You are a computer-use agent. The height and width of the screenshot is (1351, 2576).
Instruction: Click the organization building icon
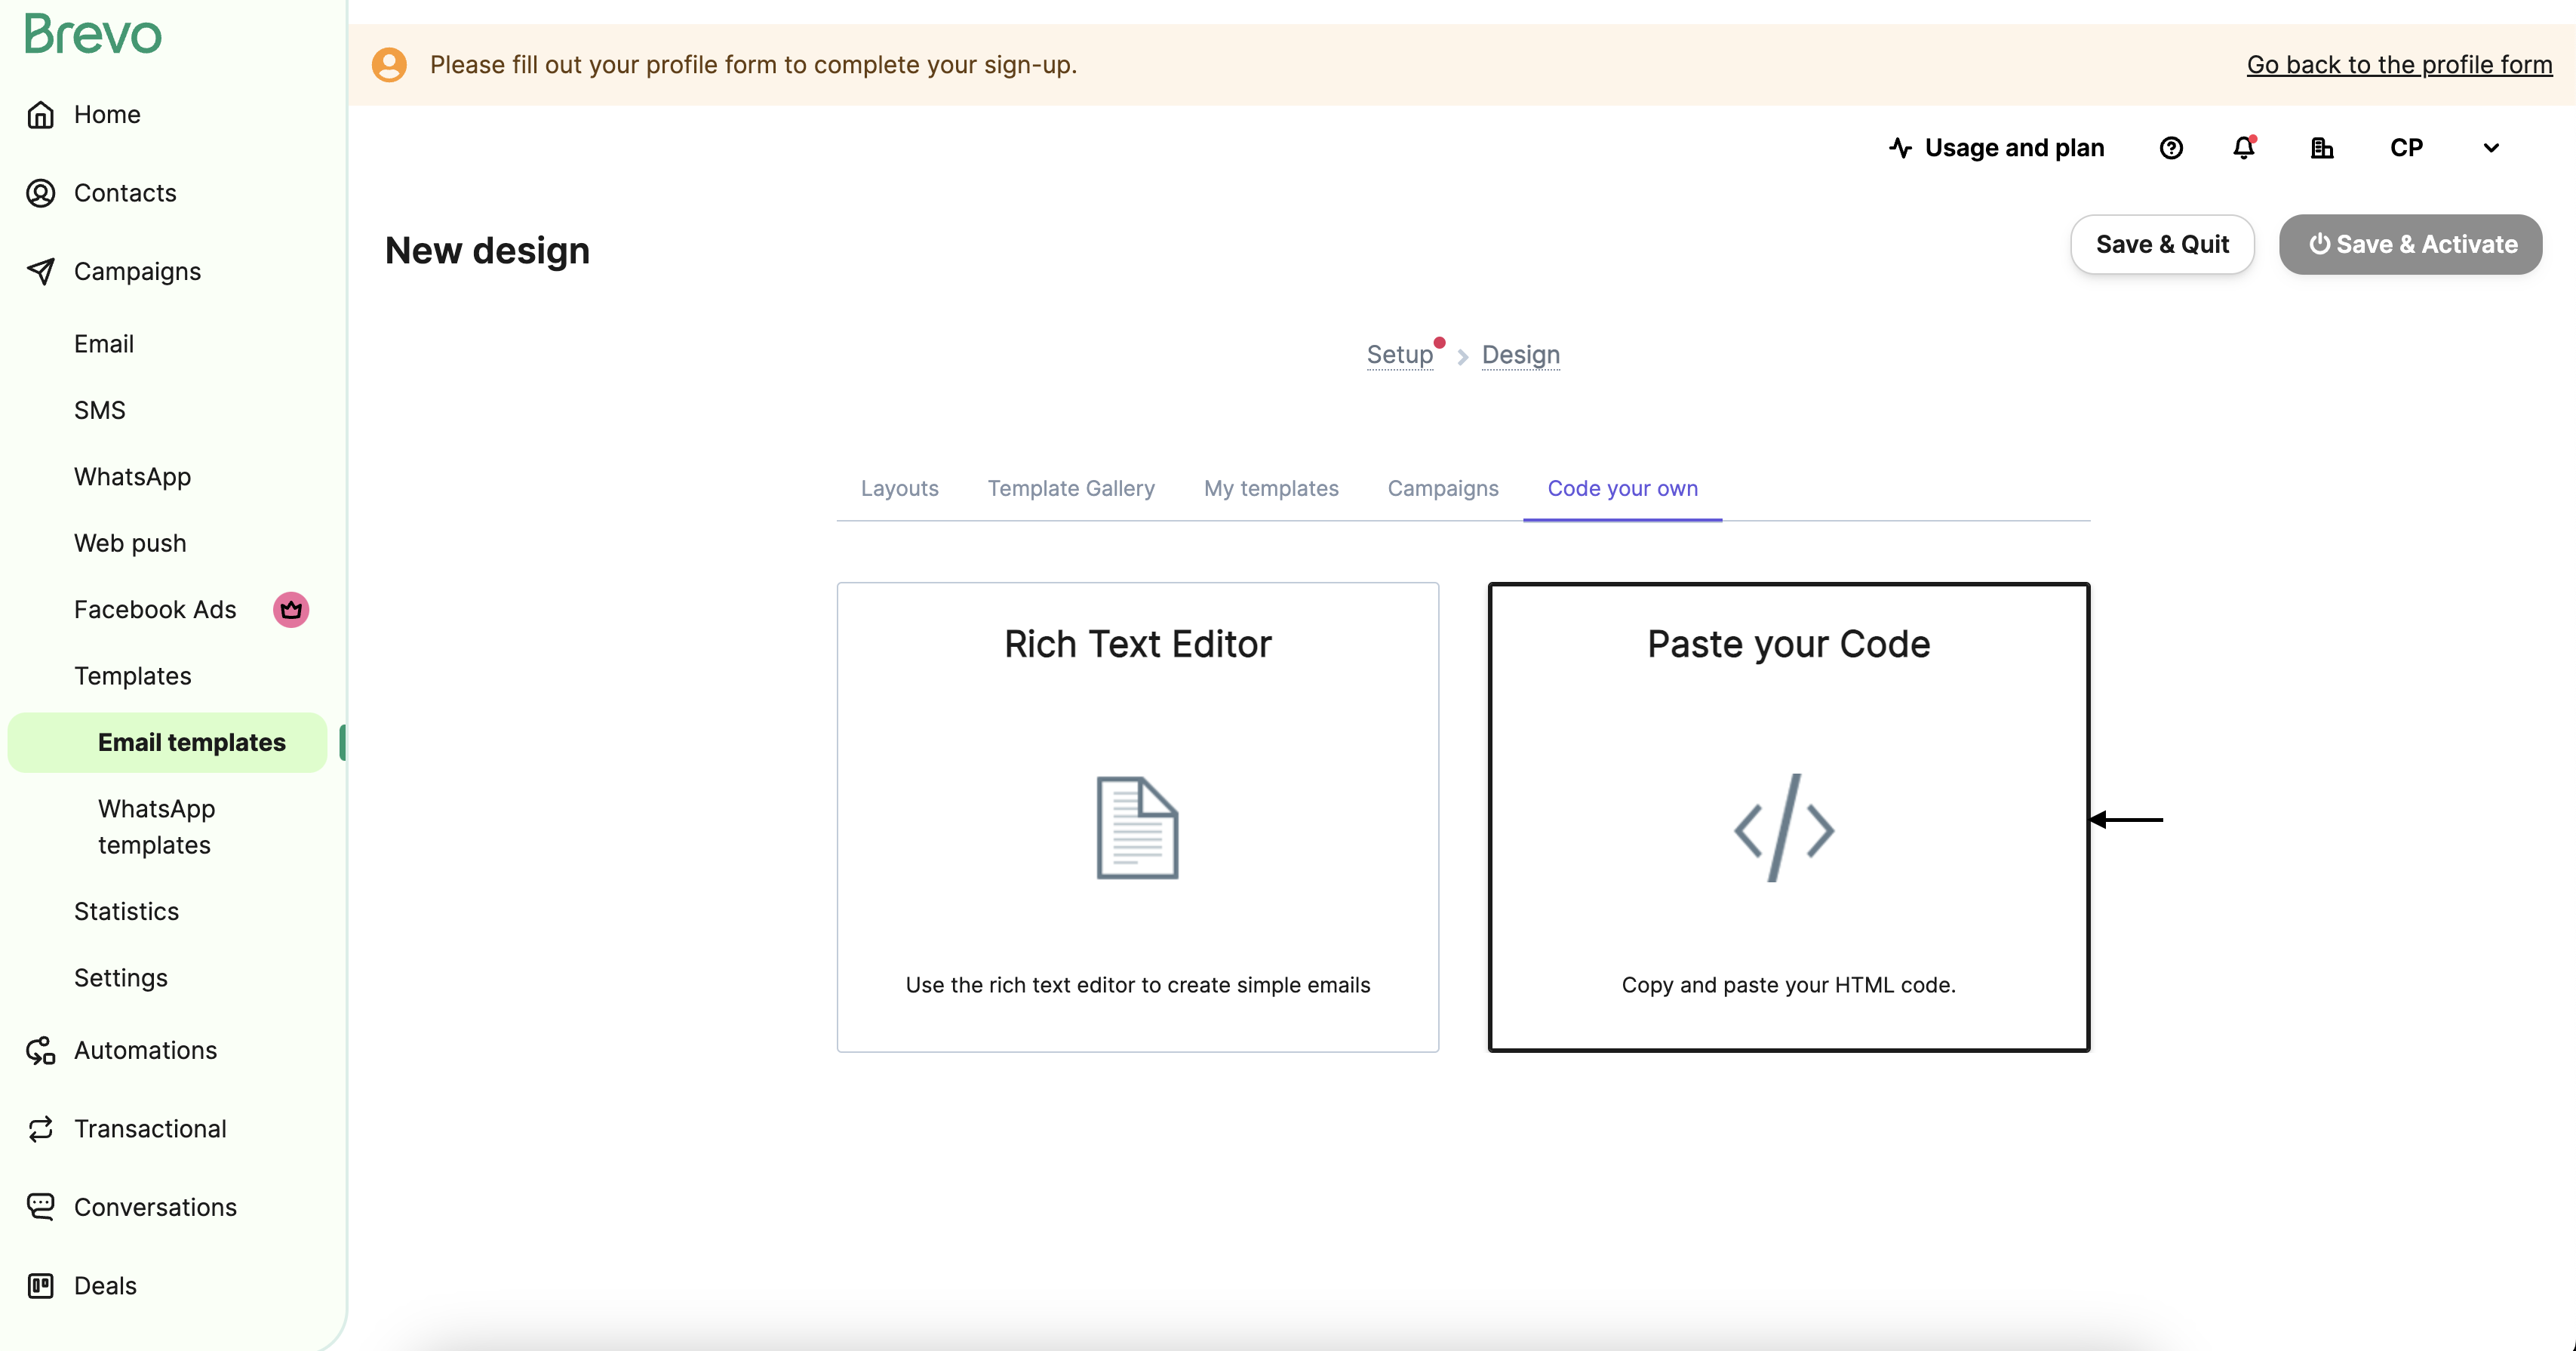pyautogui.click(x=2322, y=148)
